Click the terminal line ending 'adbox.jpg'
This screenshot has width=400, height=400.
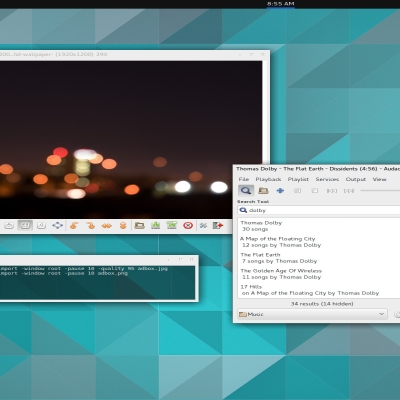tap(84, 268)
